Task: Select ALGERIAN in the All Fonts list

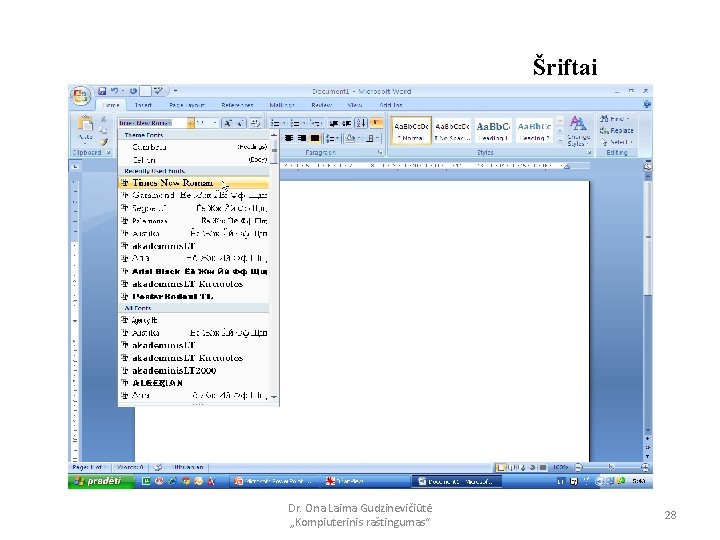Action: click(193, 383)
